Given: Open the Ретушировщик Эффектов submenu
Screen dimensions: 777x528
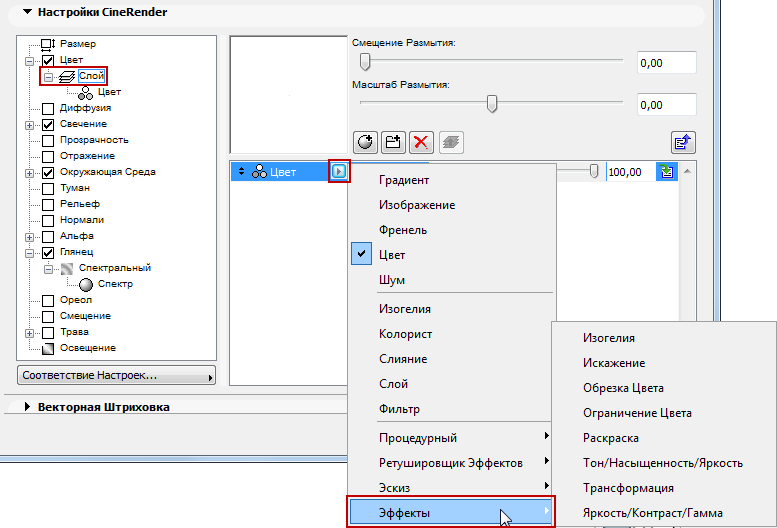Looking at the screenshot, I should (x=450, y=463).
